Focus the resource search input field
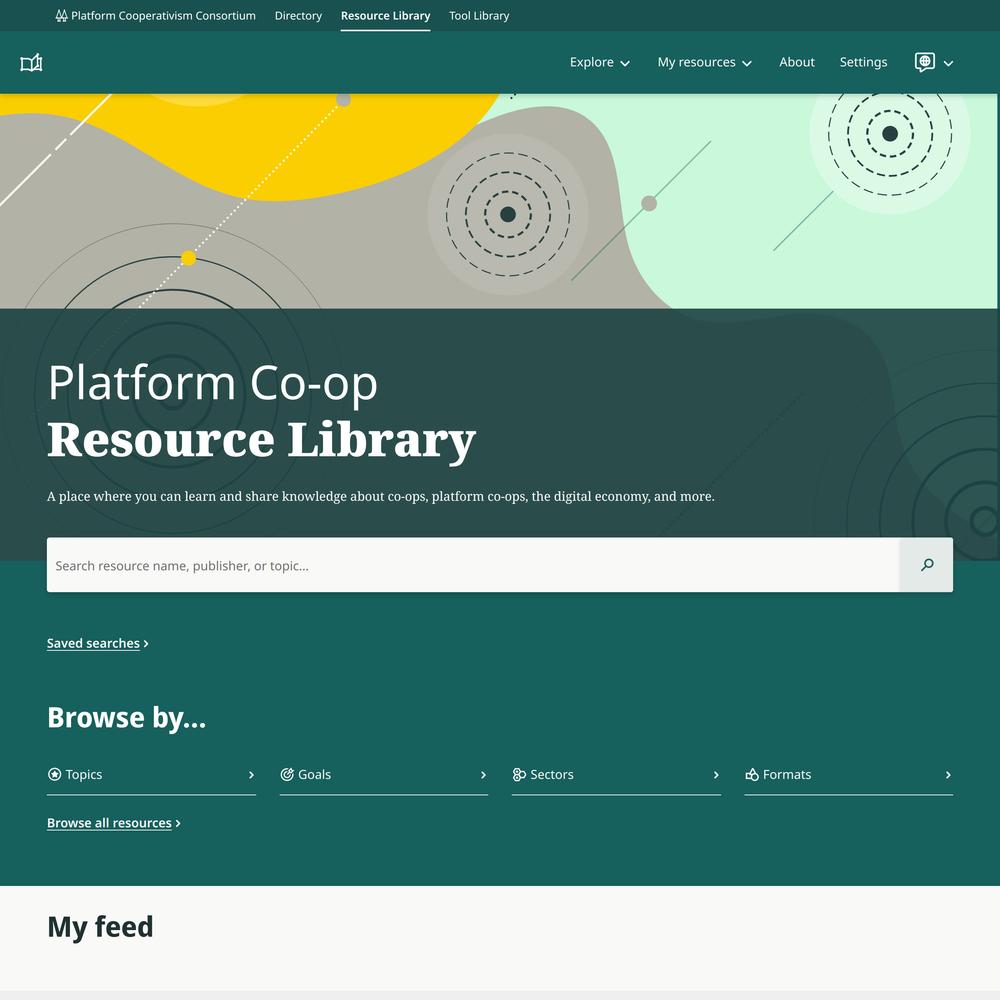The image size is (1000, 1000). point(473,565)
